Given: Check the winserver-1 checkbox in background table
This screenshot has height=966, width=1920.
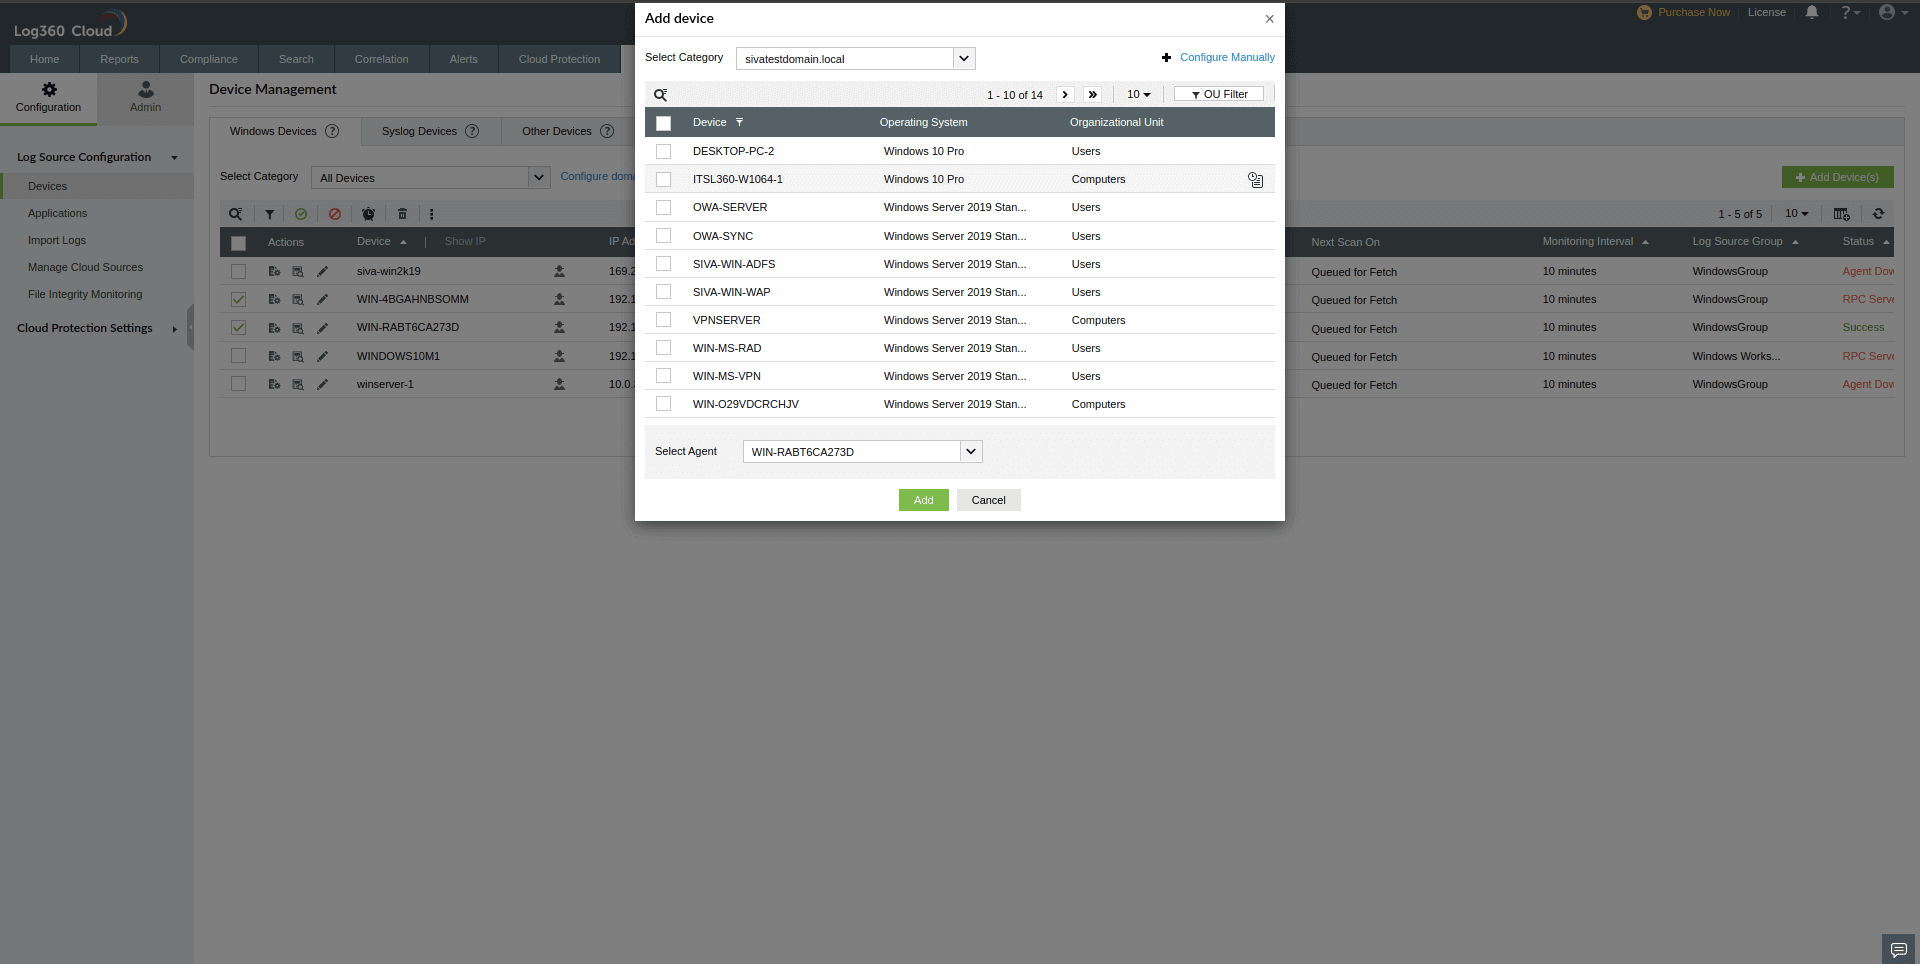Looking at the screenshot, I should coord(238,384).
